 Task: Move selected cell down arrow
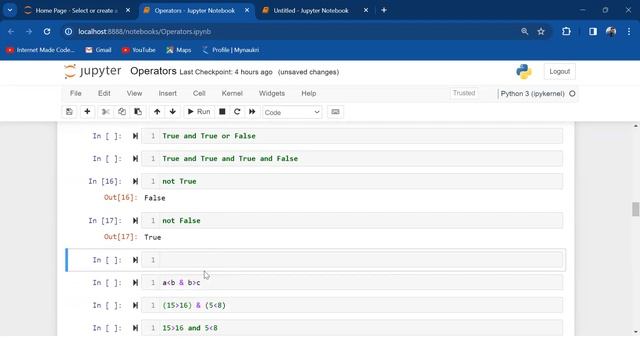point(173,112)
